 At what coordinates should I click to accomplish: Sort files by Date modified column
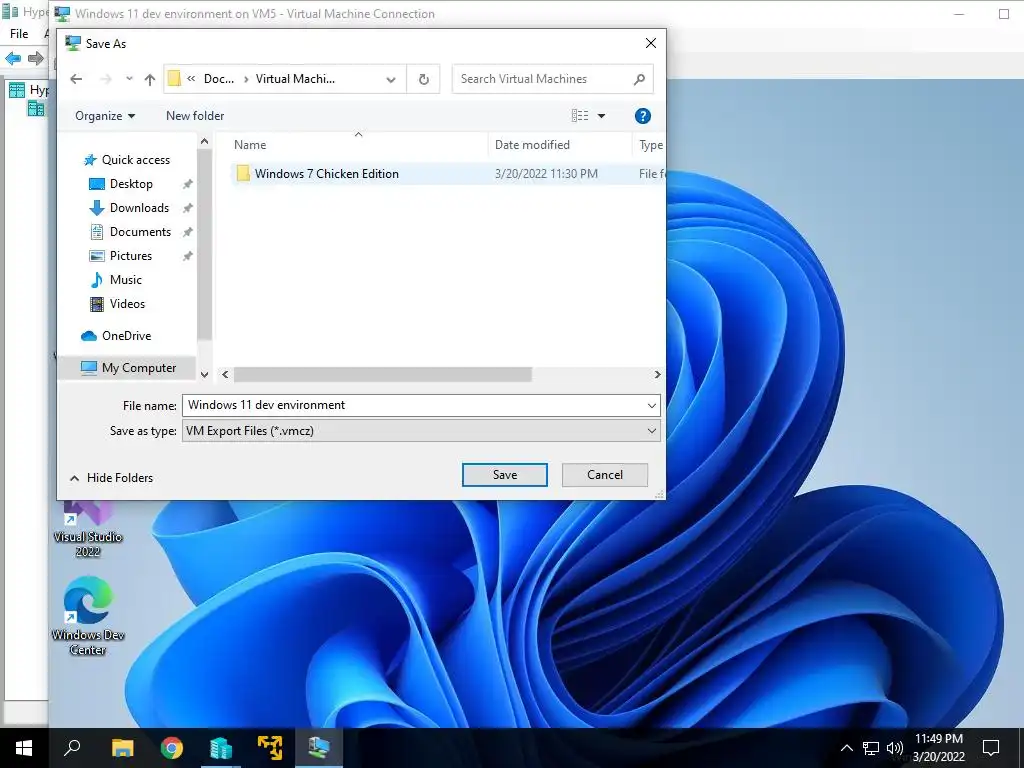pos(532,145)
